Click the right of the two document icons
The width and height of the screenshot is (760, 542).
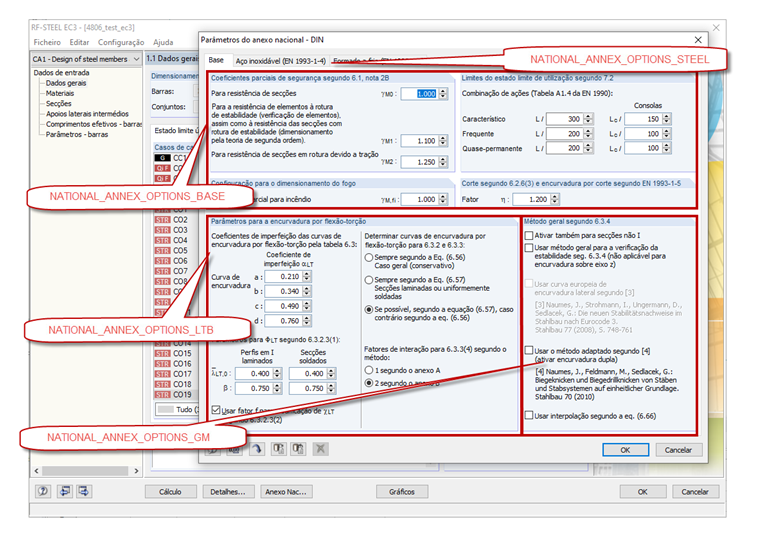(298, 449)
